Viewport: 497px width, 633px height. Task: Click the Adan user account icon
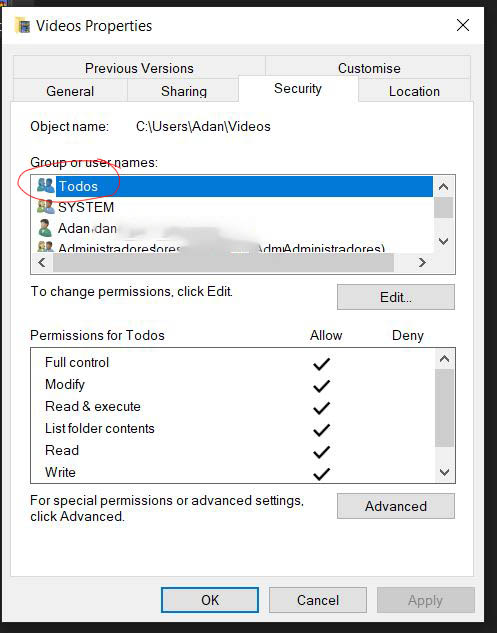(x=45, y=228)
